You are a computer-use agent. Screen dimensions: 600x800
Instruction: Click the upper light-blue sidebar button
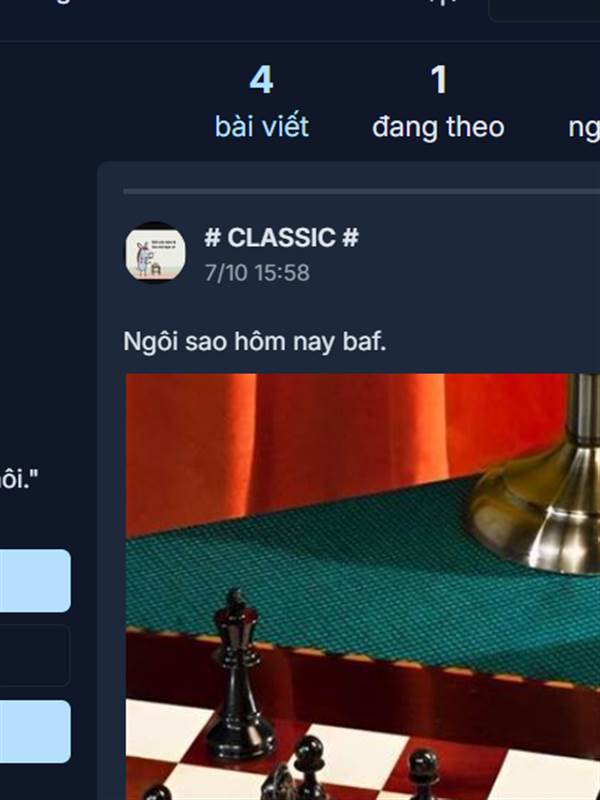35,581
